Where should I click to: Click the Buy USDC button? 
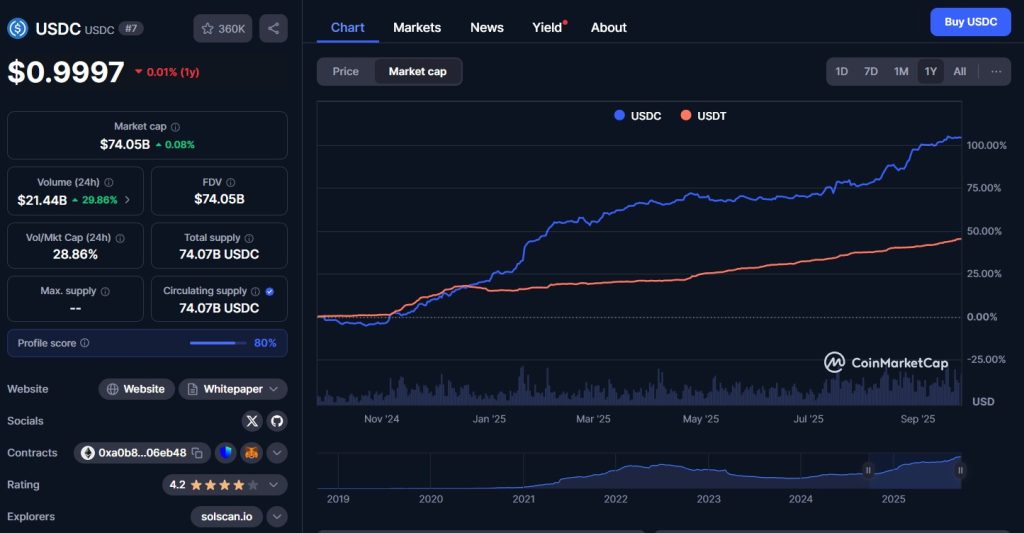click(x=970, y=22)
